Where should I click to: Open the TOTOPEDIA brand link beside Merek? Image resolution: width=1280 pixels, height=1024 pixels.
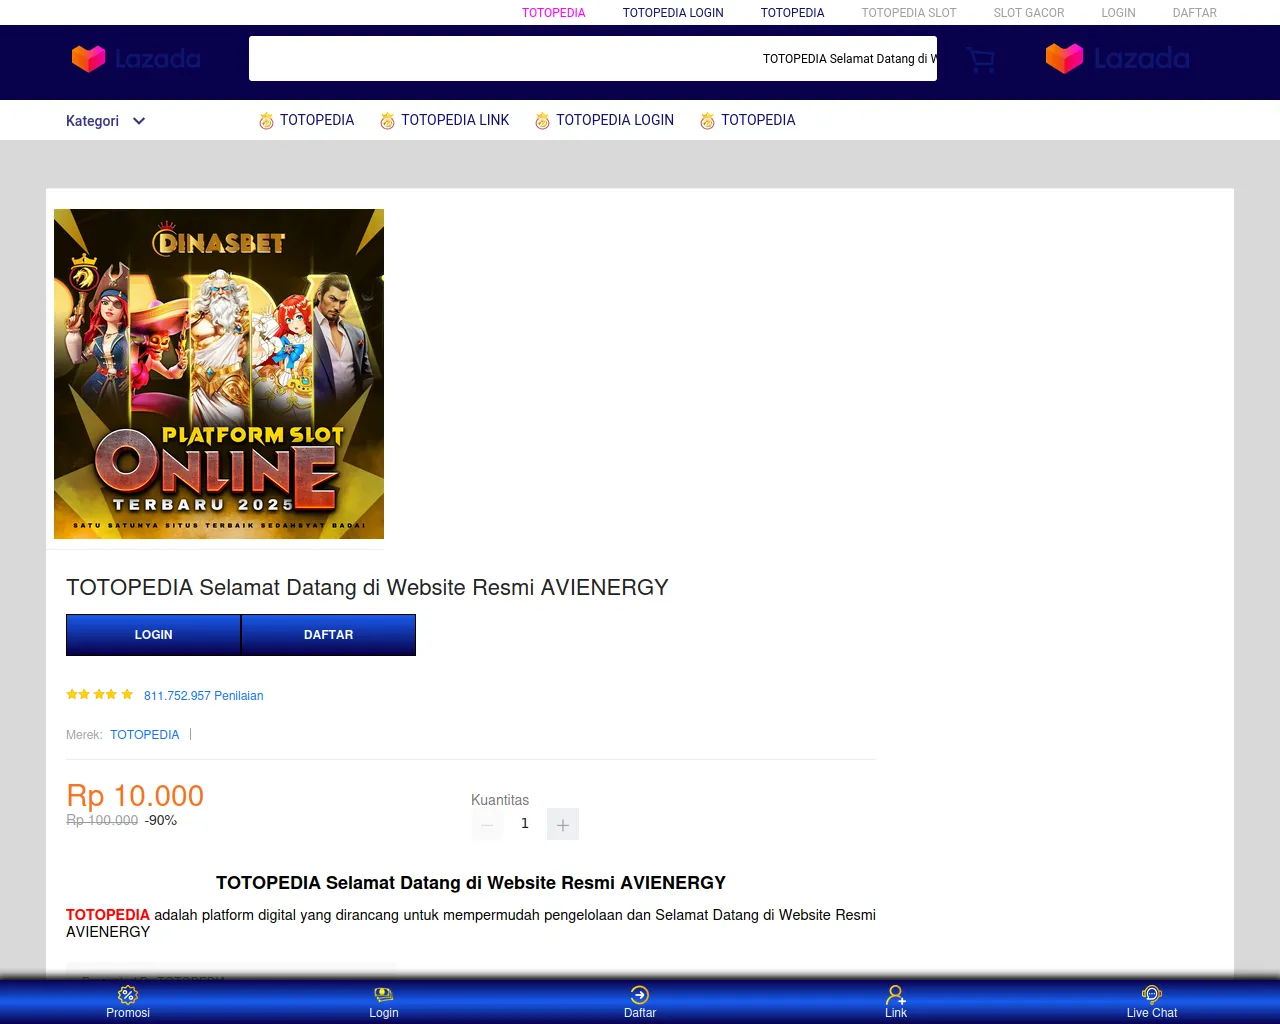(x=145, y=735)
